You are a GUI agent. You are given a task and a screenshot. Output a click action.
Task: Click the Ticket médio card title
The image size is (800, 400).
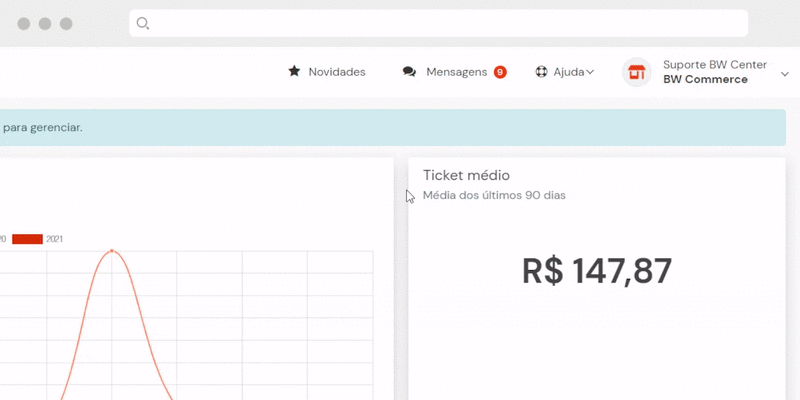coord(466,176)
